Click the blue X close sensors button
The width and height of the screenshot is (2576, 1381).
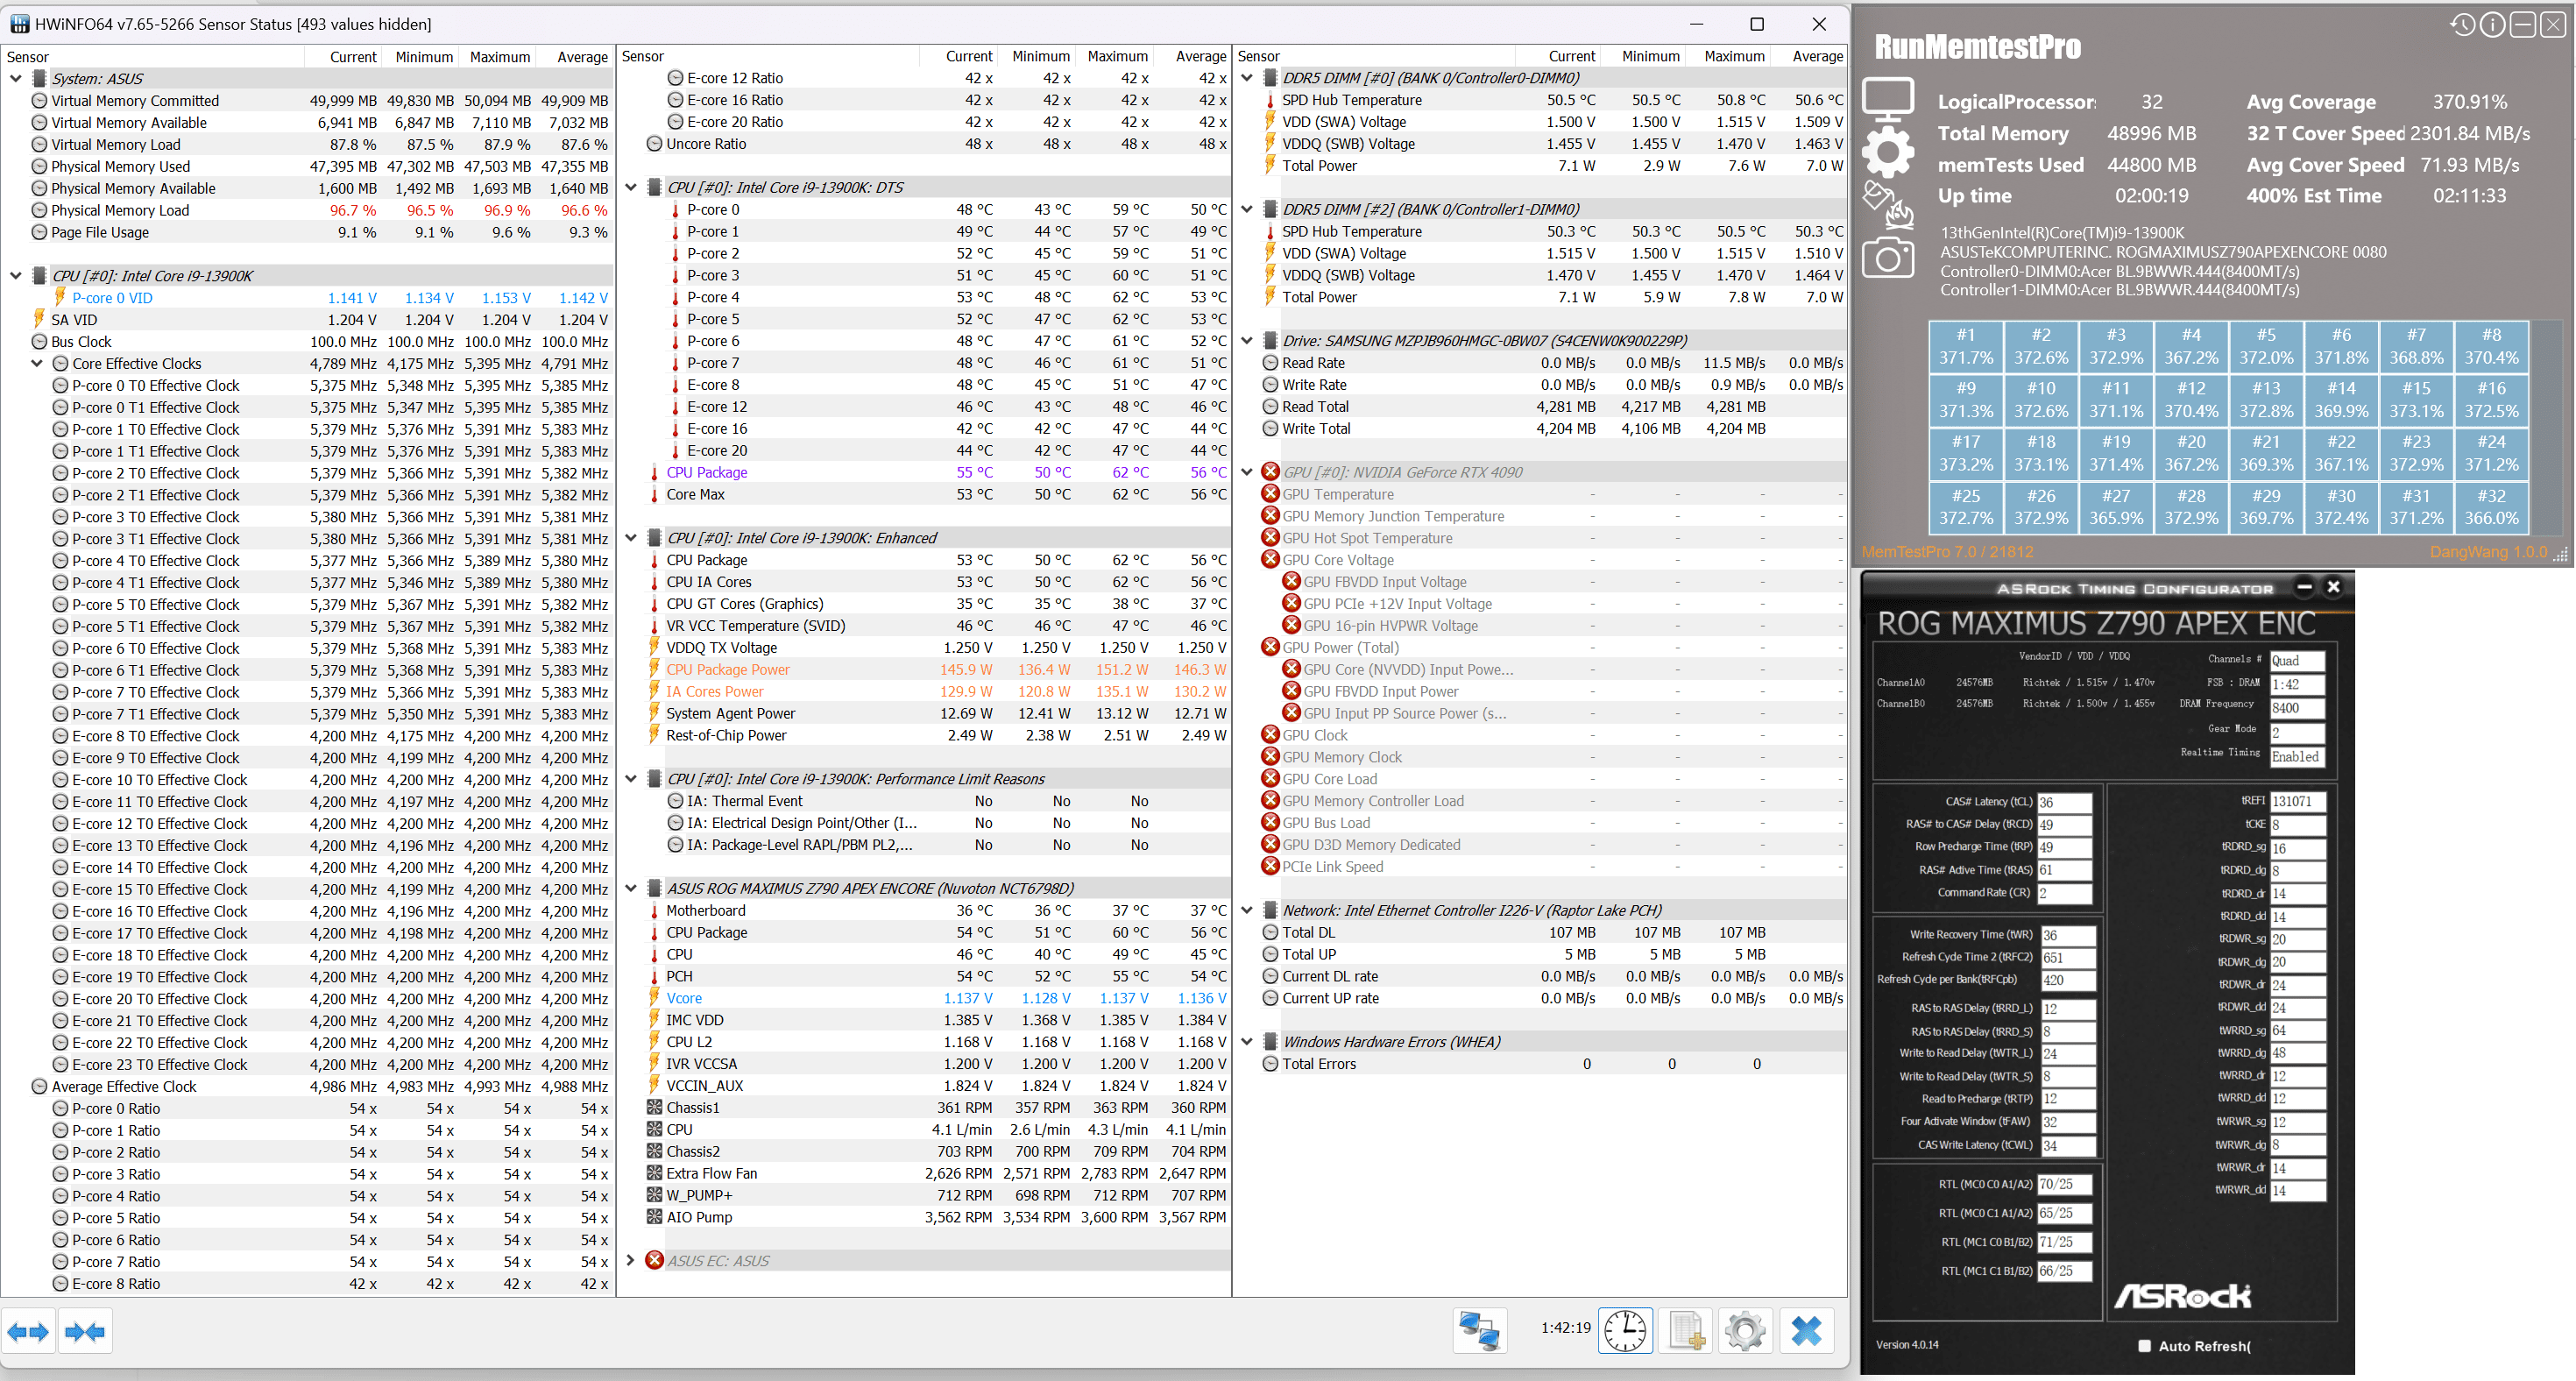pos(1805,1331)
